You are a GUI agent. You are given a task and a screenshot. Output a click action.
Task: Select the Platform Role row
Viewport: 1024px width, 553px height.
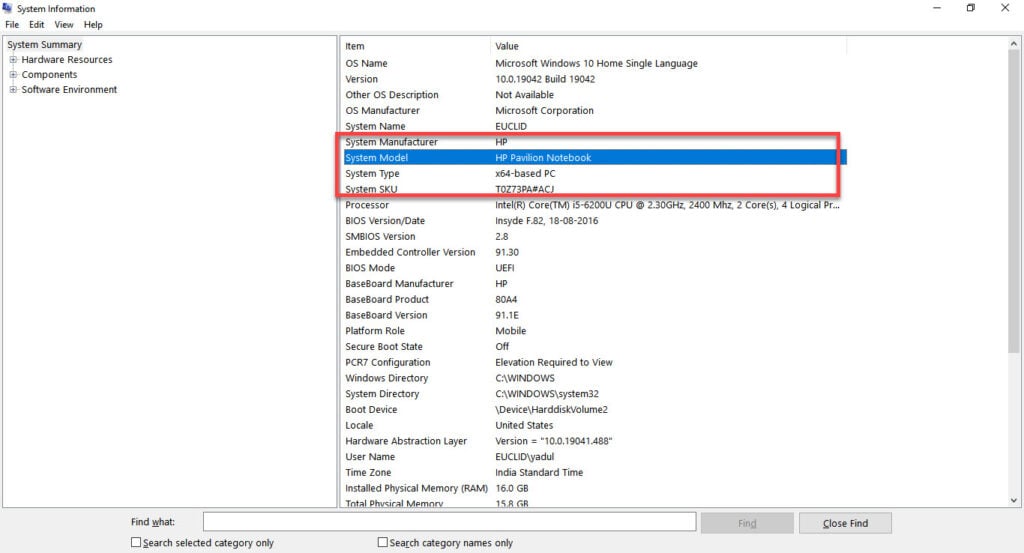[595, 330]
